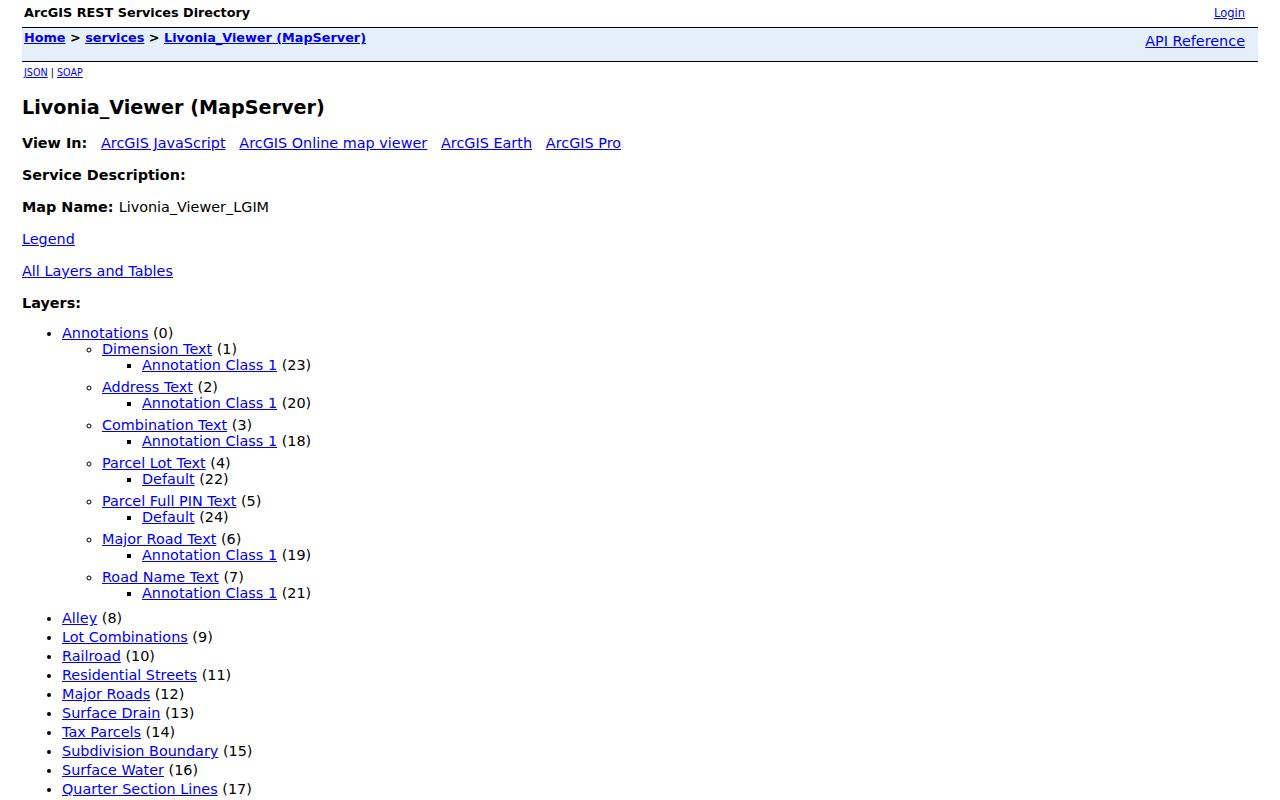1280x800 pixels.
Task: Open the Alley layer
Action: (x=79, y=618)
